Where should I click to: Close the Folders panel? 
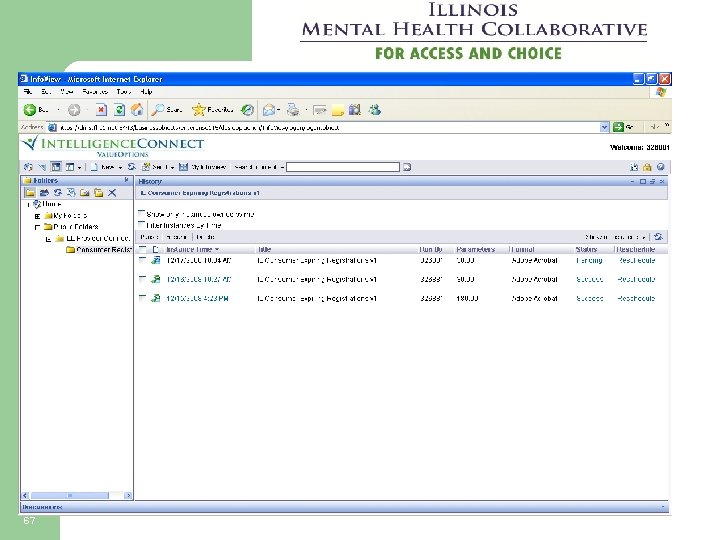(x=126, y=180)
